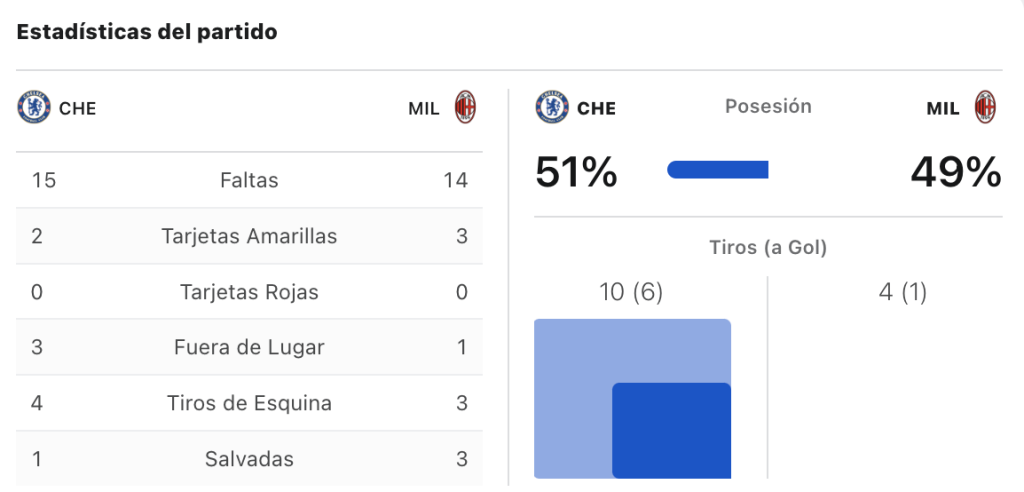This screenshot has width=1024, height=492.
Task: Click the Chelsea crest in stats table header
Action: 34,107
